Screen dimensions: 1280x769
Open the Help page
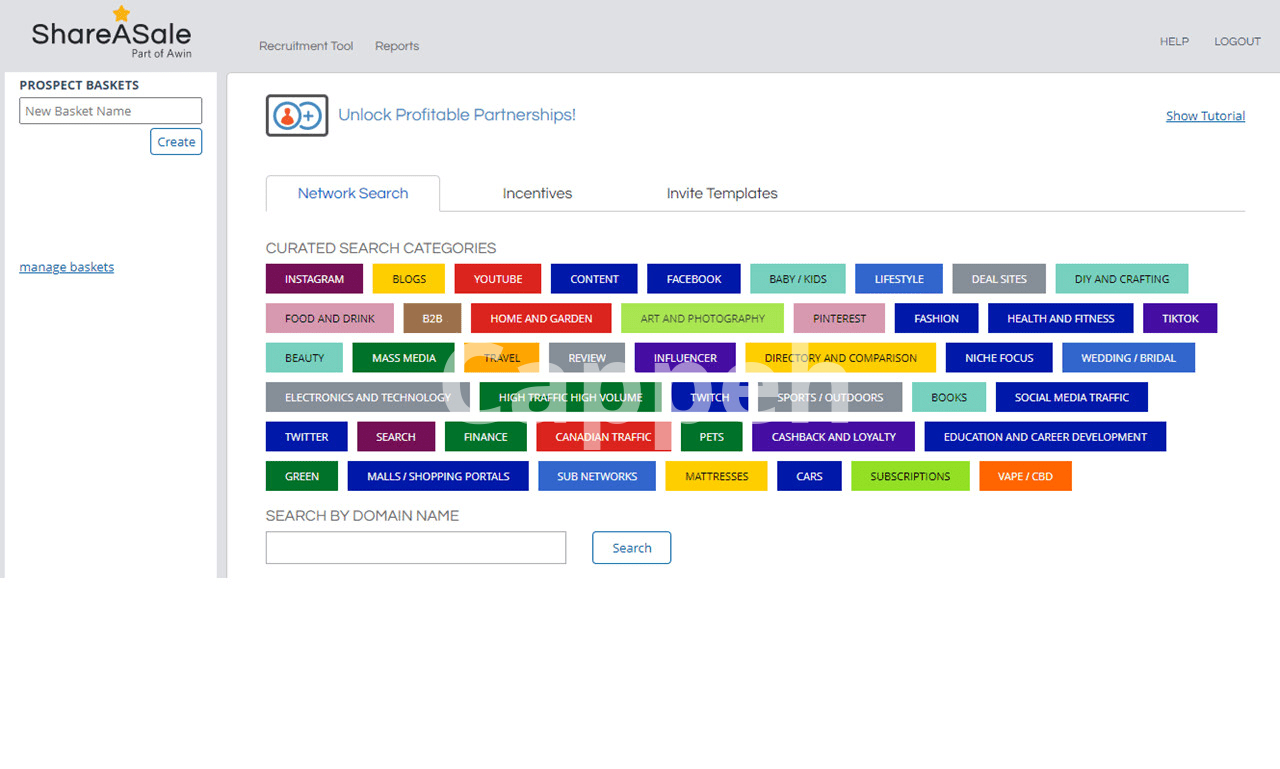[1174, 42]
